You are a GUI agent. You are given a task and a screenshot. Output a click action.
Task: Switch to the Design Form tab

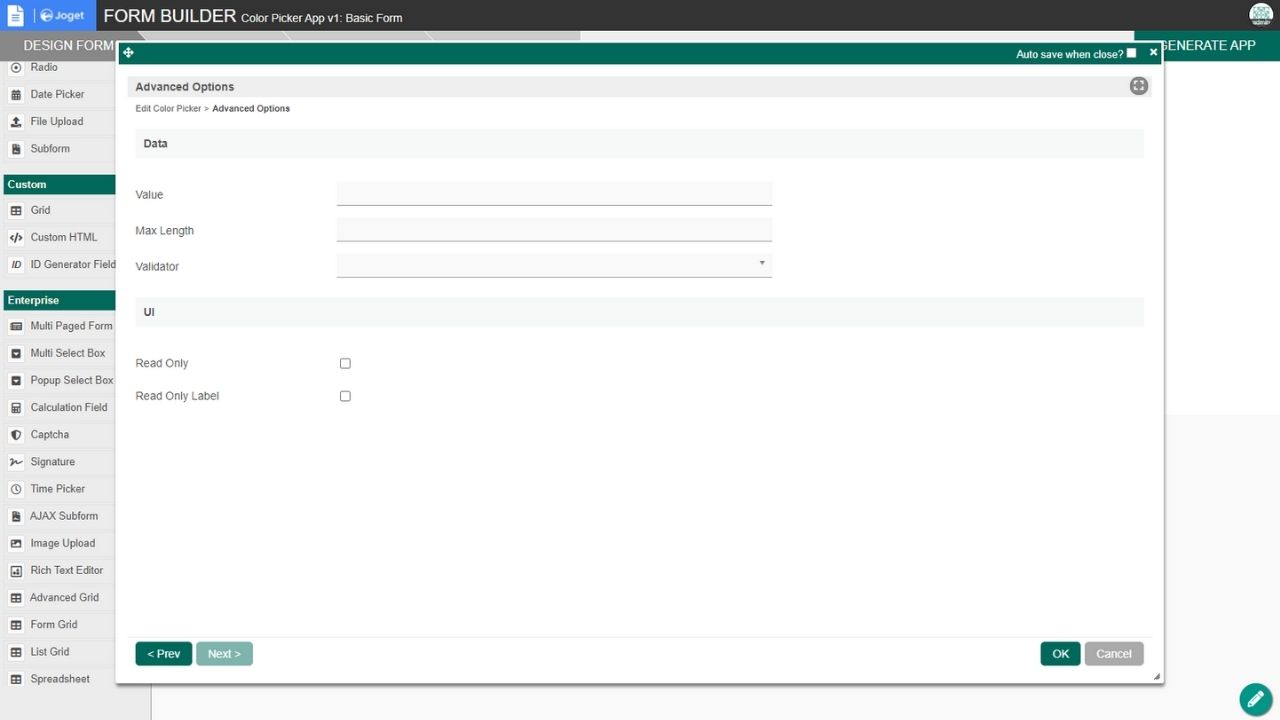point(66,46)
